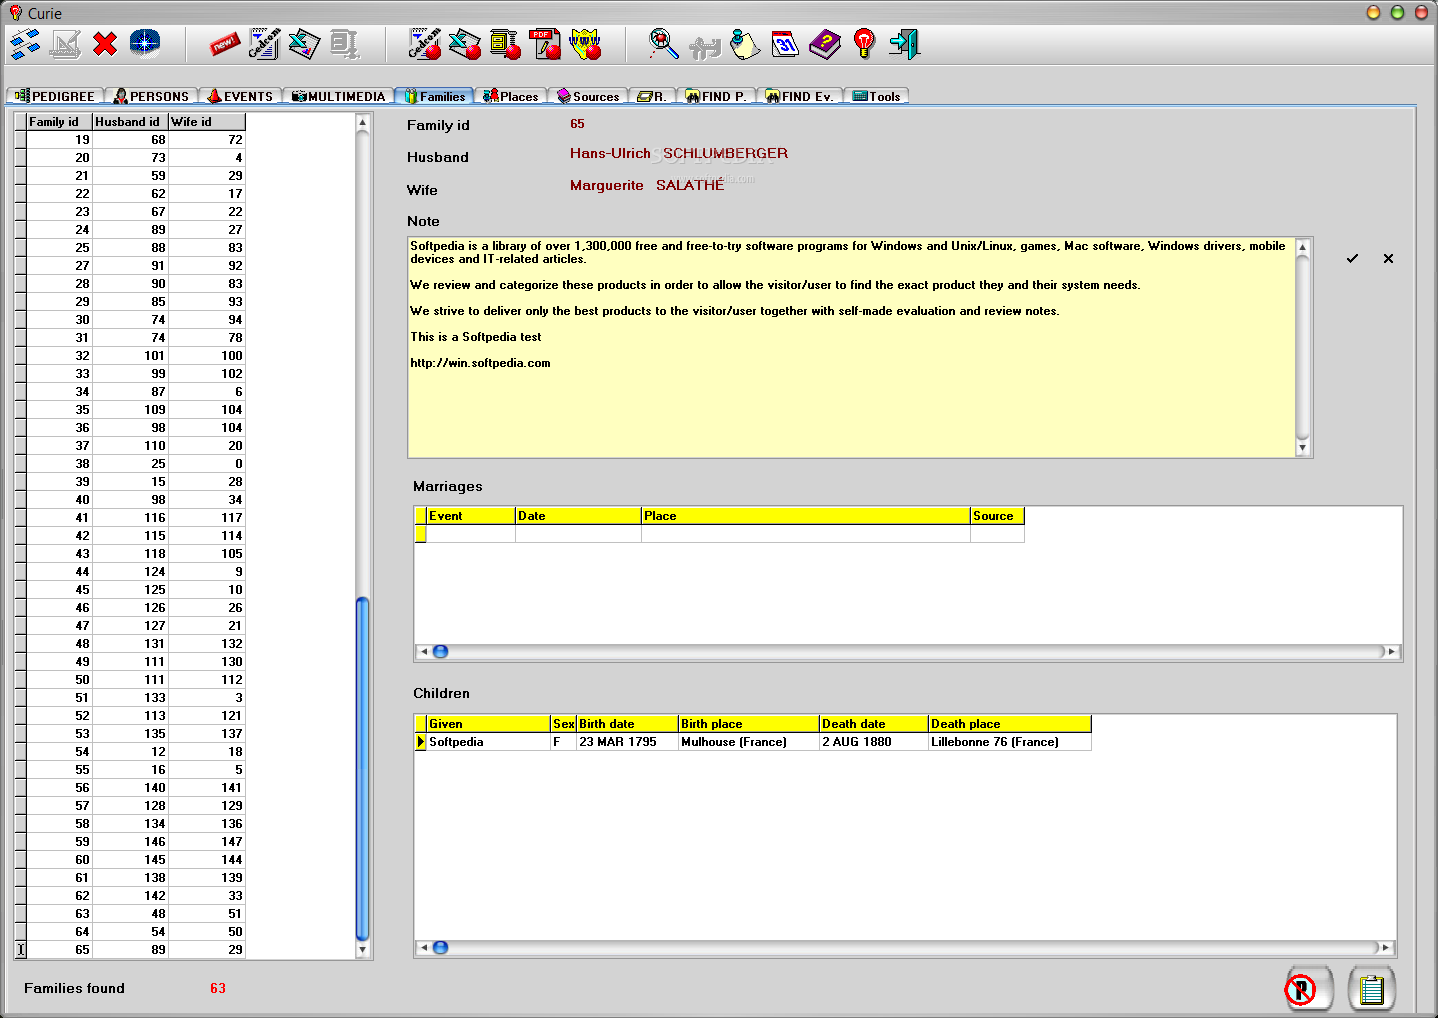Click the family list scrollbar up arrow
The image size is (1438, 1018).
pos(362,122)
